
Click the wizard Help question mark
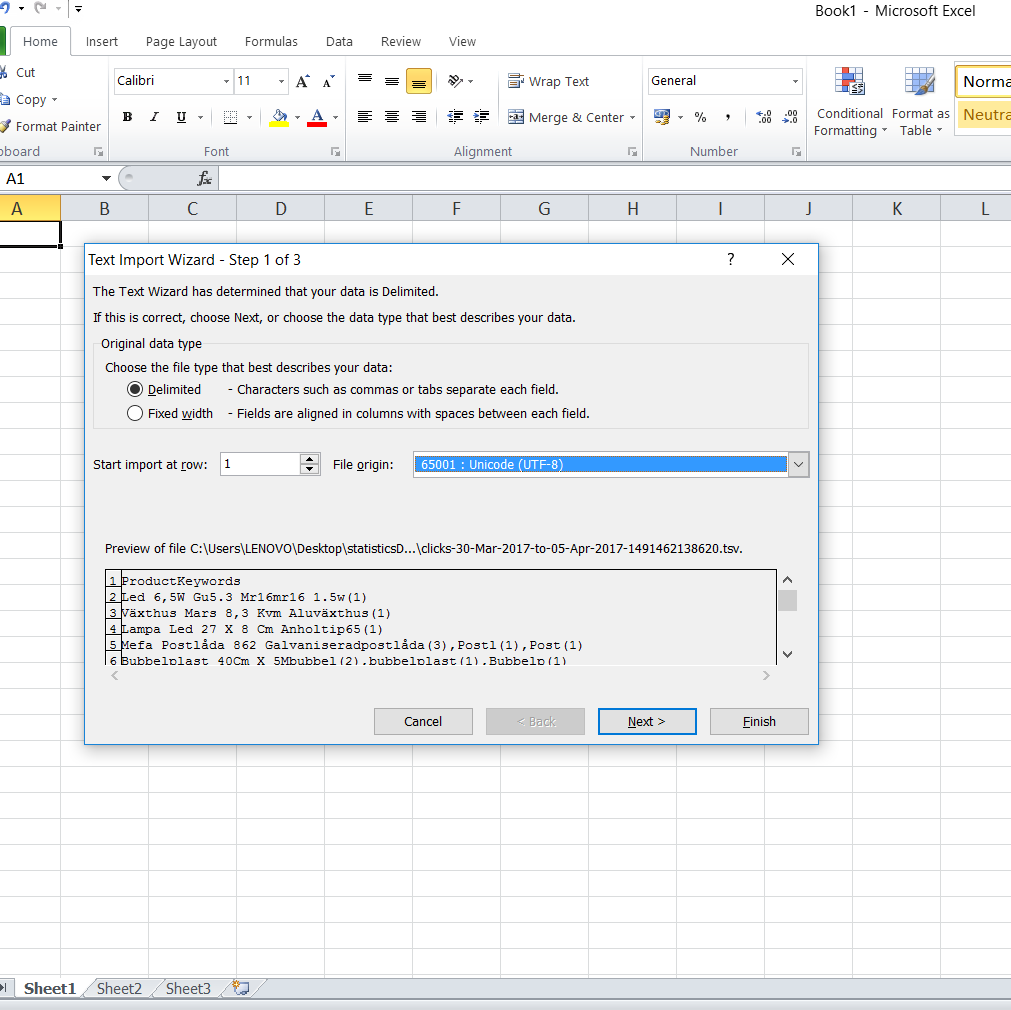coord(731,259)
